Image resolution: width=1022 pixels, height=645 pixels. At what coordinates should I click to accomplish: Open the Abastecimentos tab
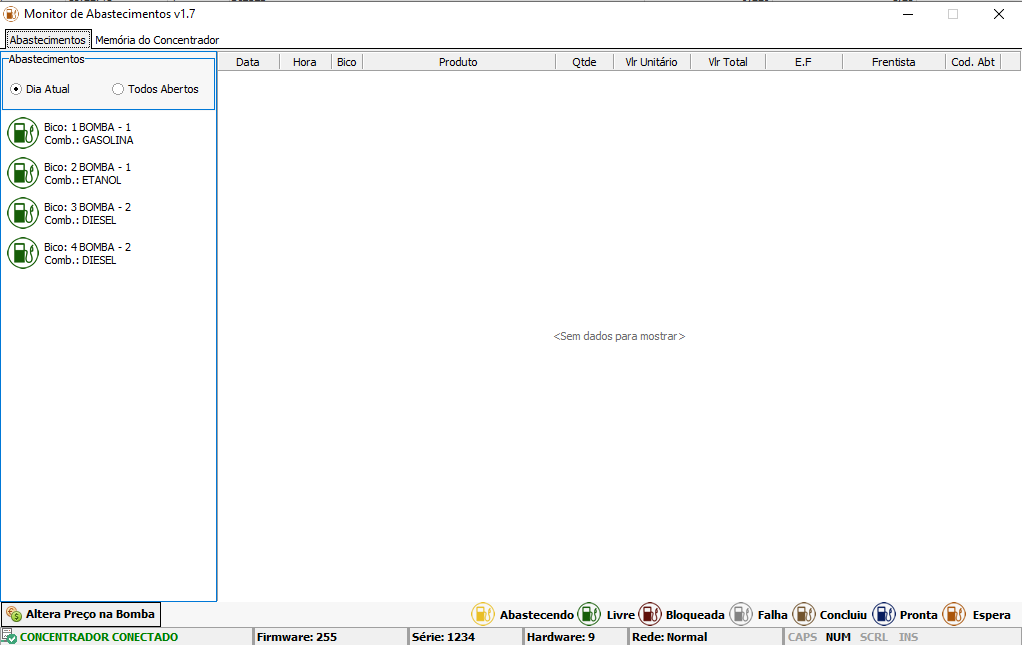pos(47,40)
